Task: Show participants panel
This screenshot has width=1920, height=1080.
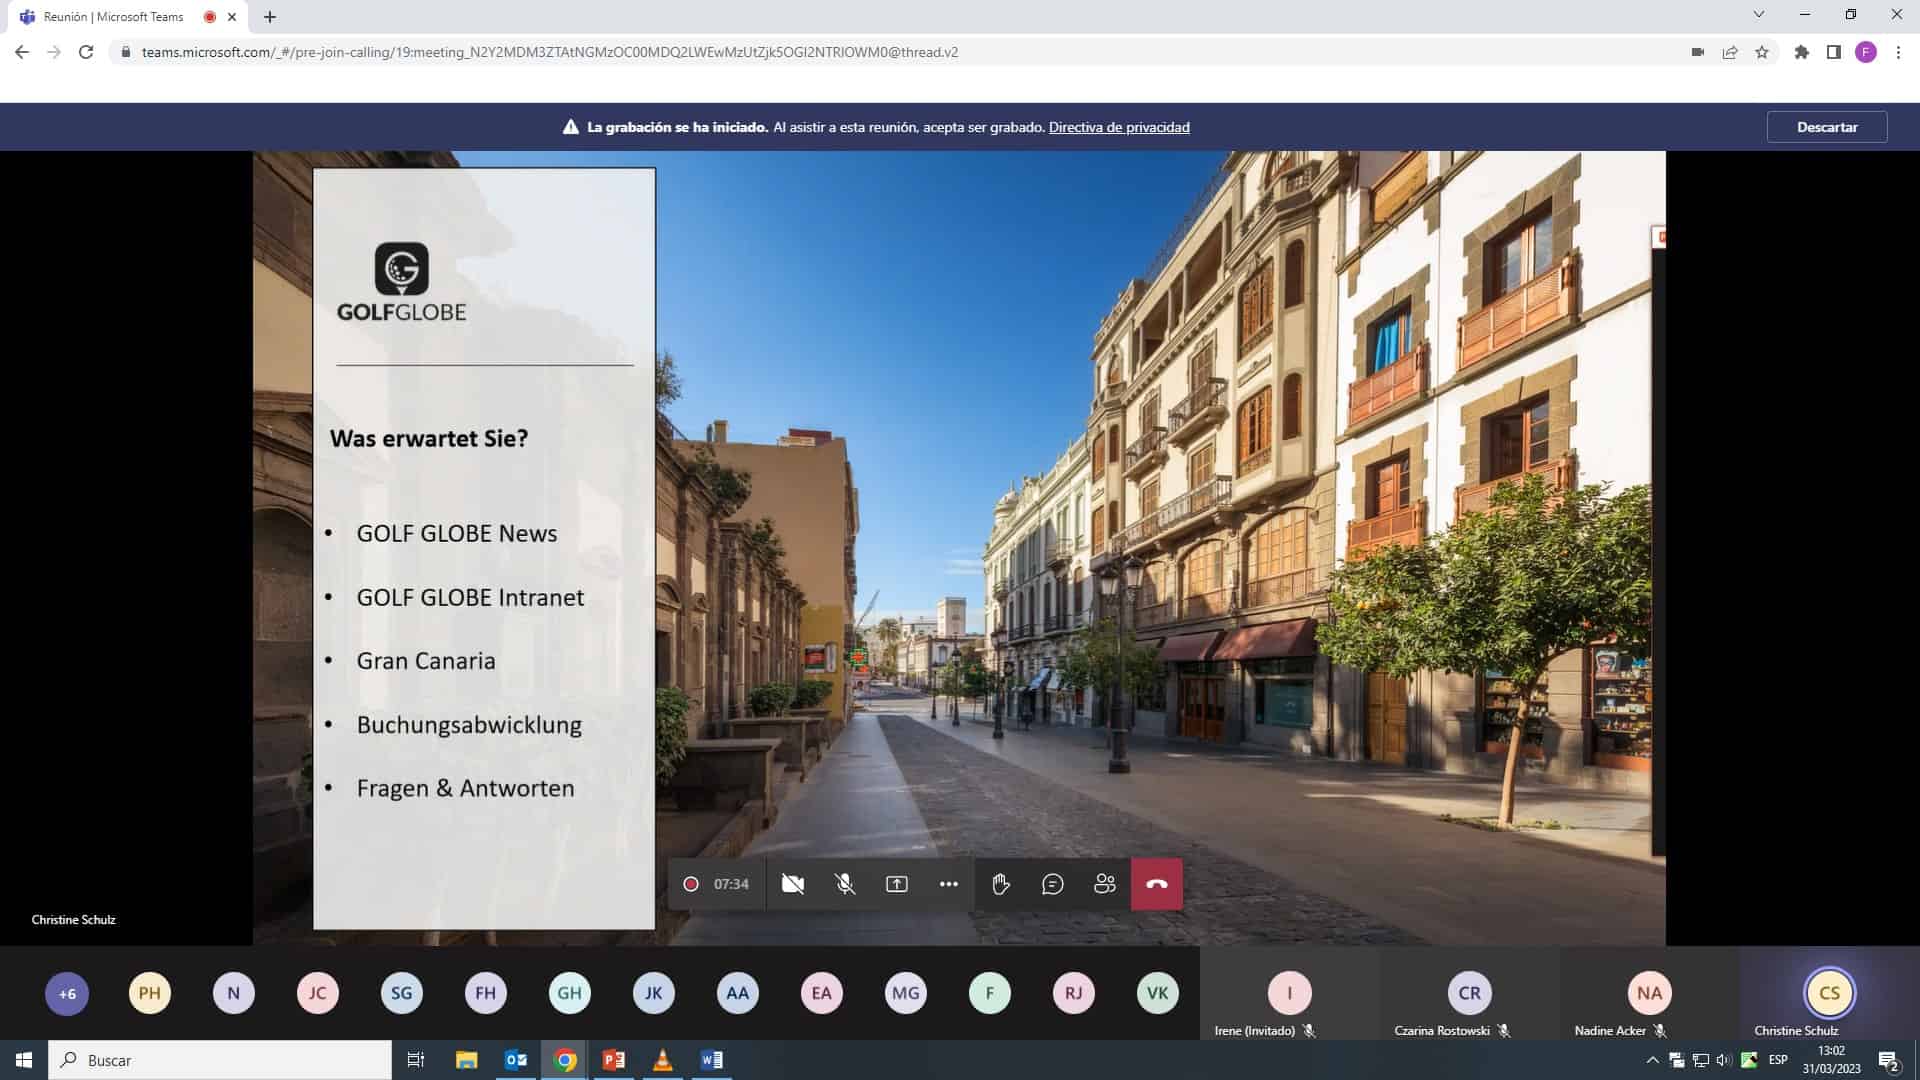Action: tap(1105, 884)
